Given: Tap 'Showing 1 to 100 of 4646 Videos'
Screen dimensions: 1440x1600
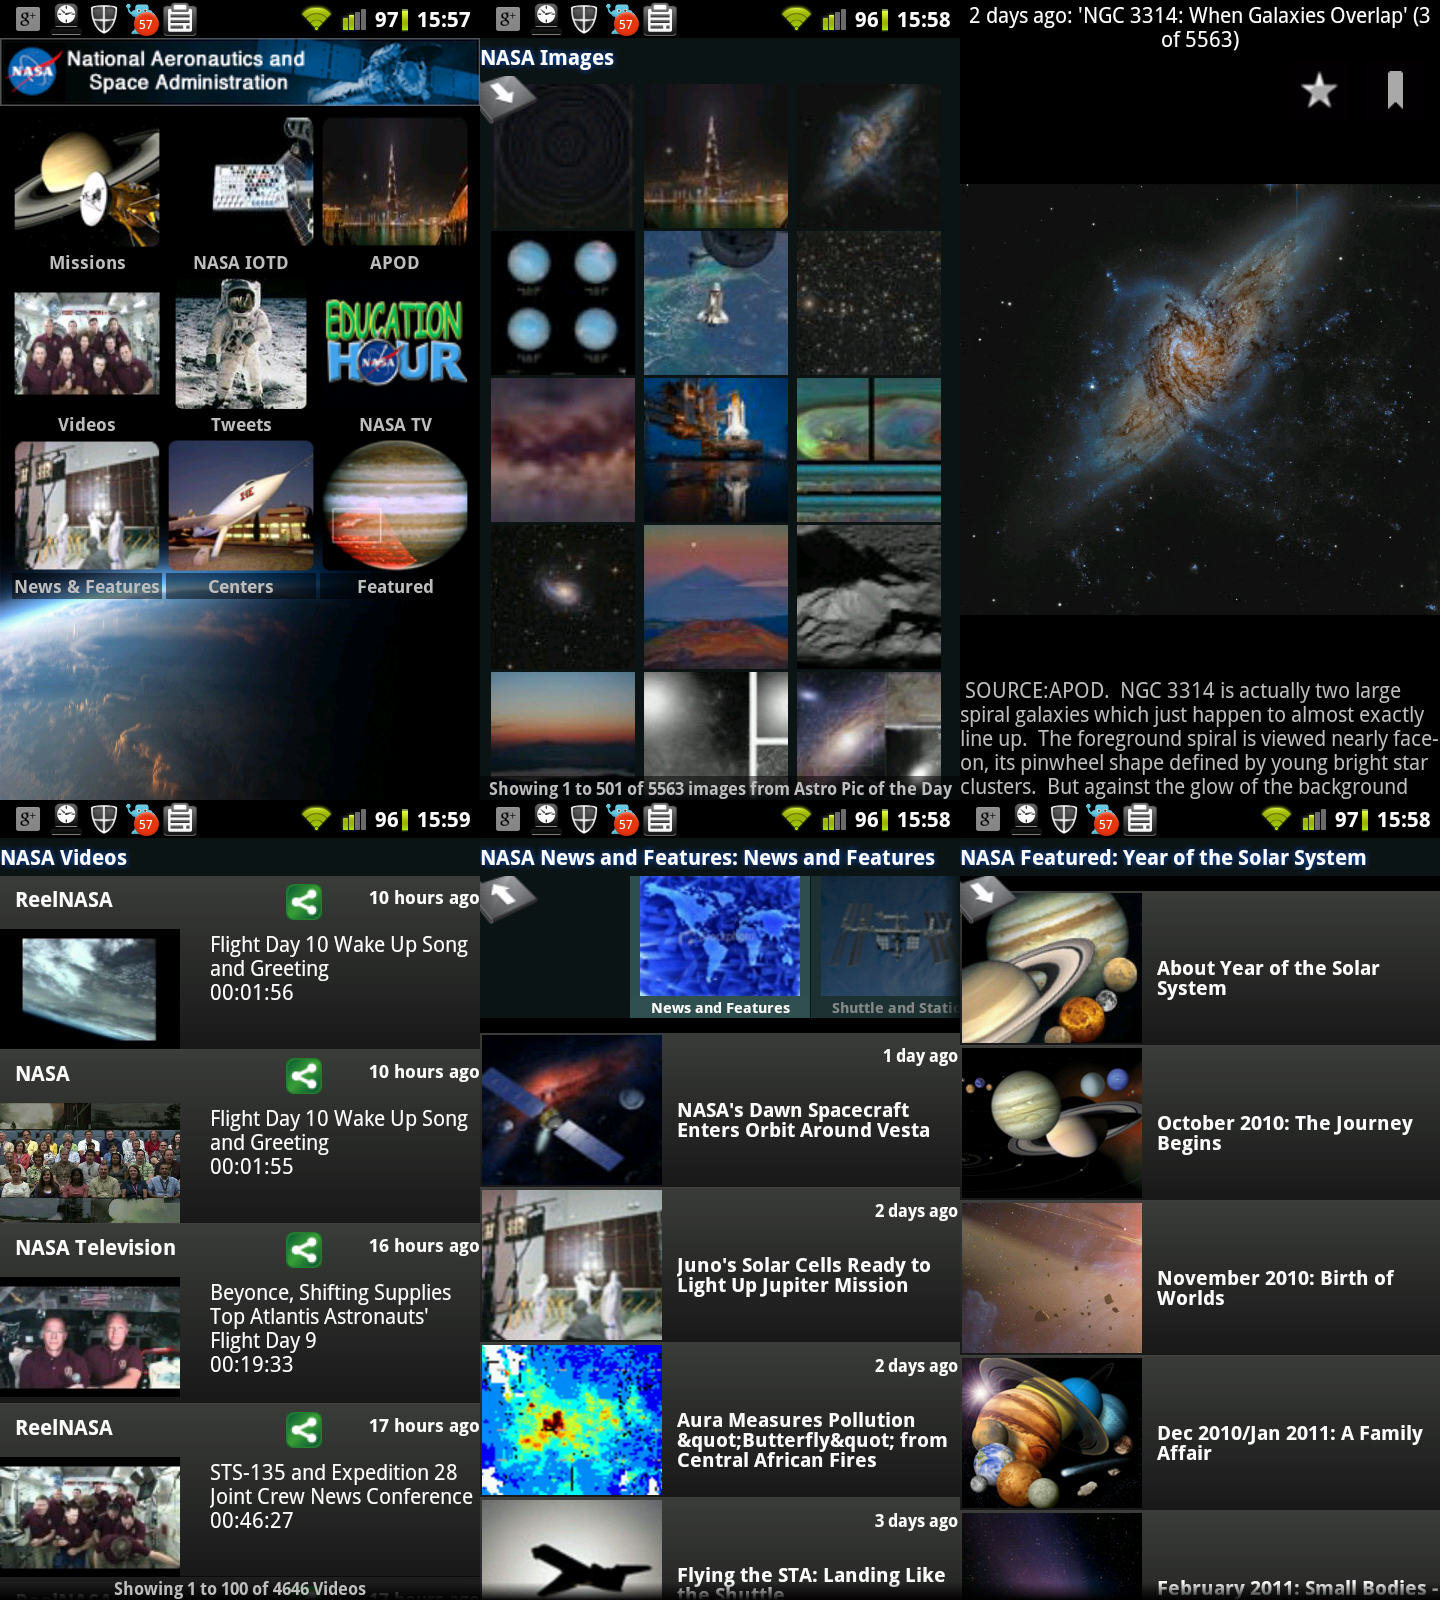Looking at the screenshot, I should click(x=240, y=1588).
